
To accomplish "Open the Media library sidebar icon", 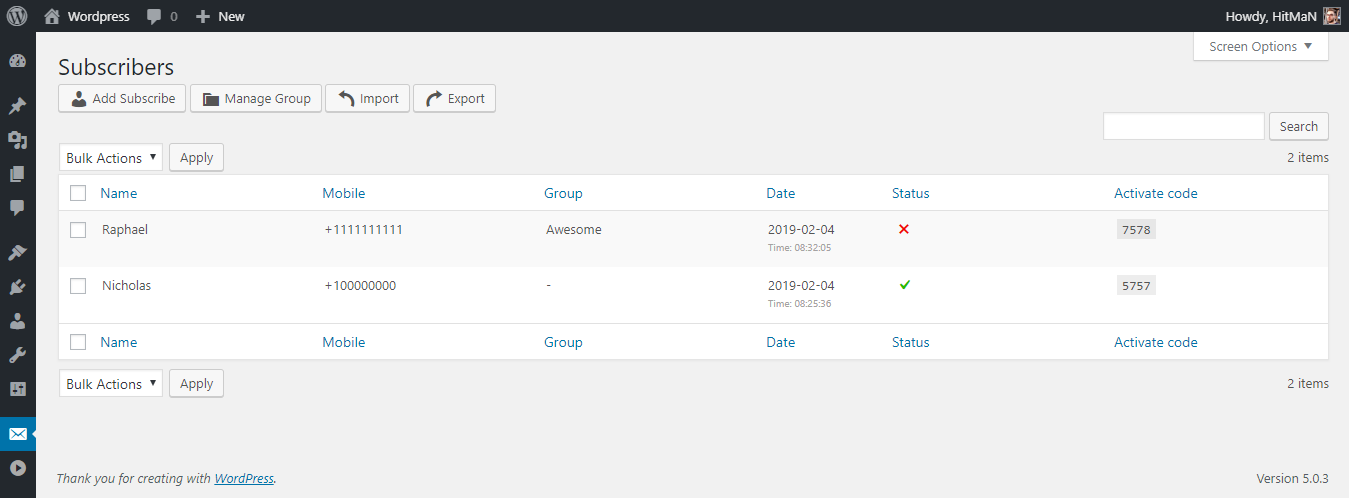I will pyautogui.click(x=17, y=140).
